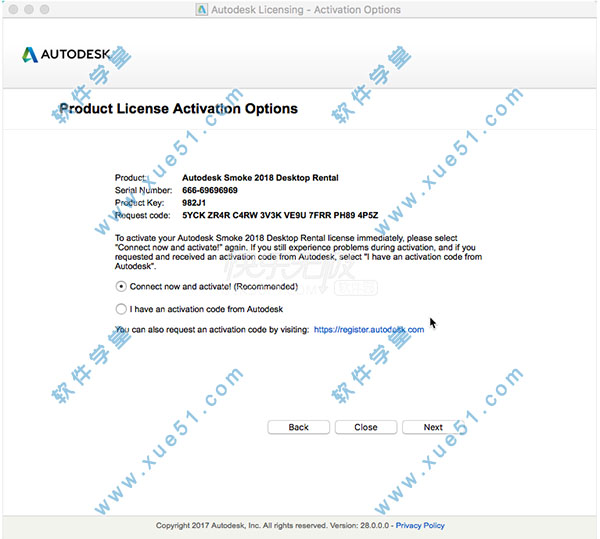Open the Privacy Policy link
This screenshot has width=600, height=539.
point(420,526)
